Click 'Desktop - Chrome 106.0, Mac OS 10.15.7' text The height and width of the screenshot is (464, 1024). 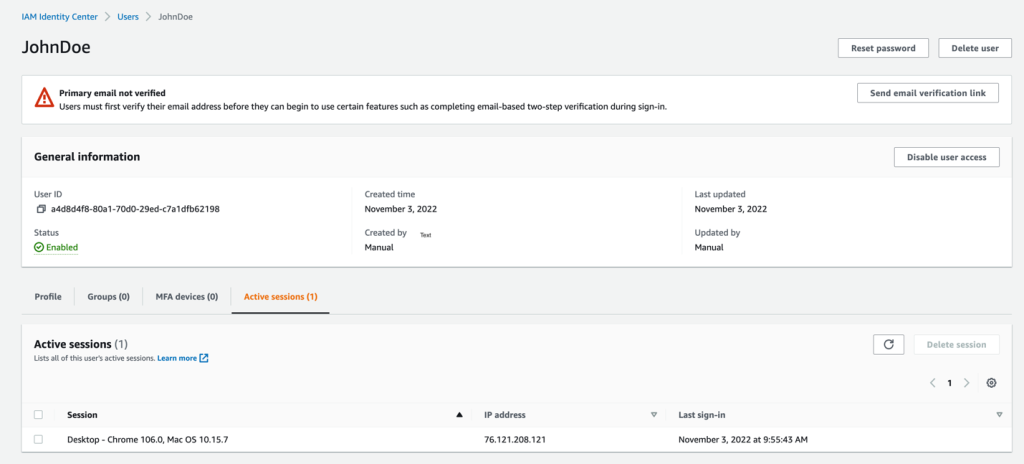coord(148,440)
